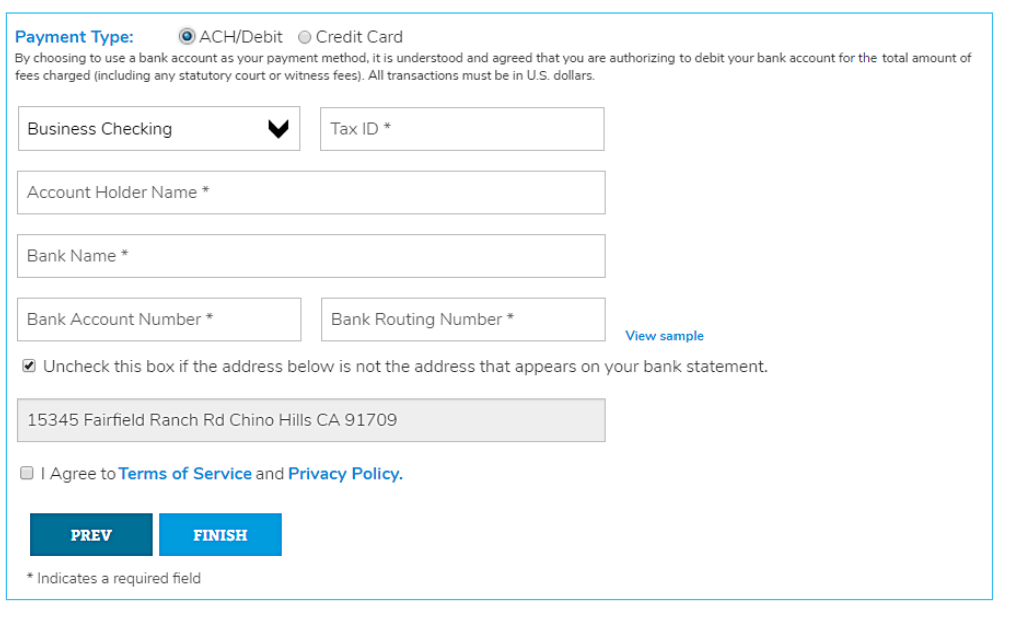Click the Chino Hills address field

tap(311, 420)
